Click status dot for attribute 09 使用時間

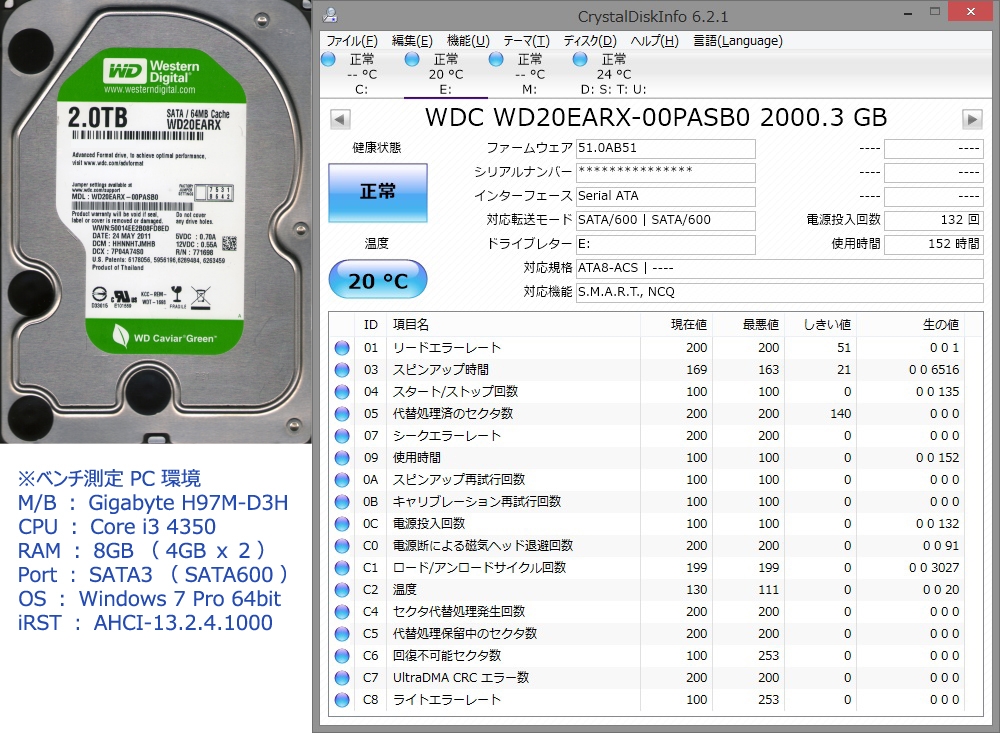(342, 458)
